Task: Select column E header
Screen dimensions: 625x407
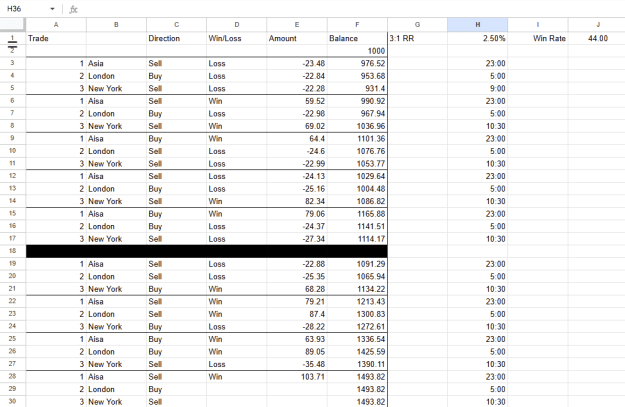Action: (297, 25)
